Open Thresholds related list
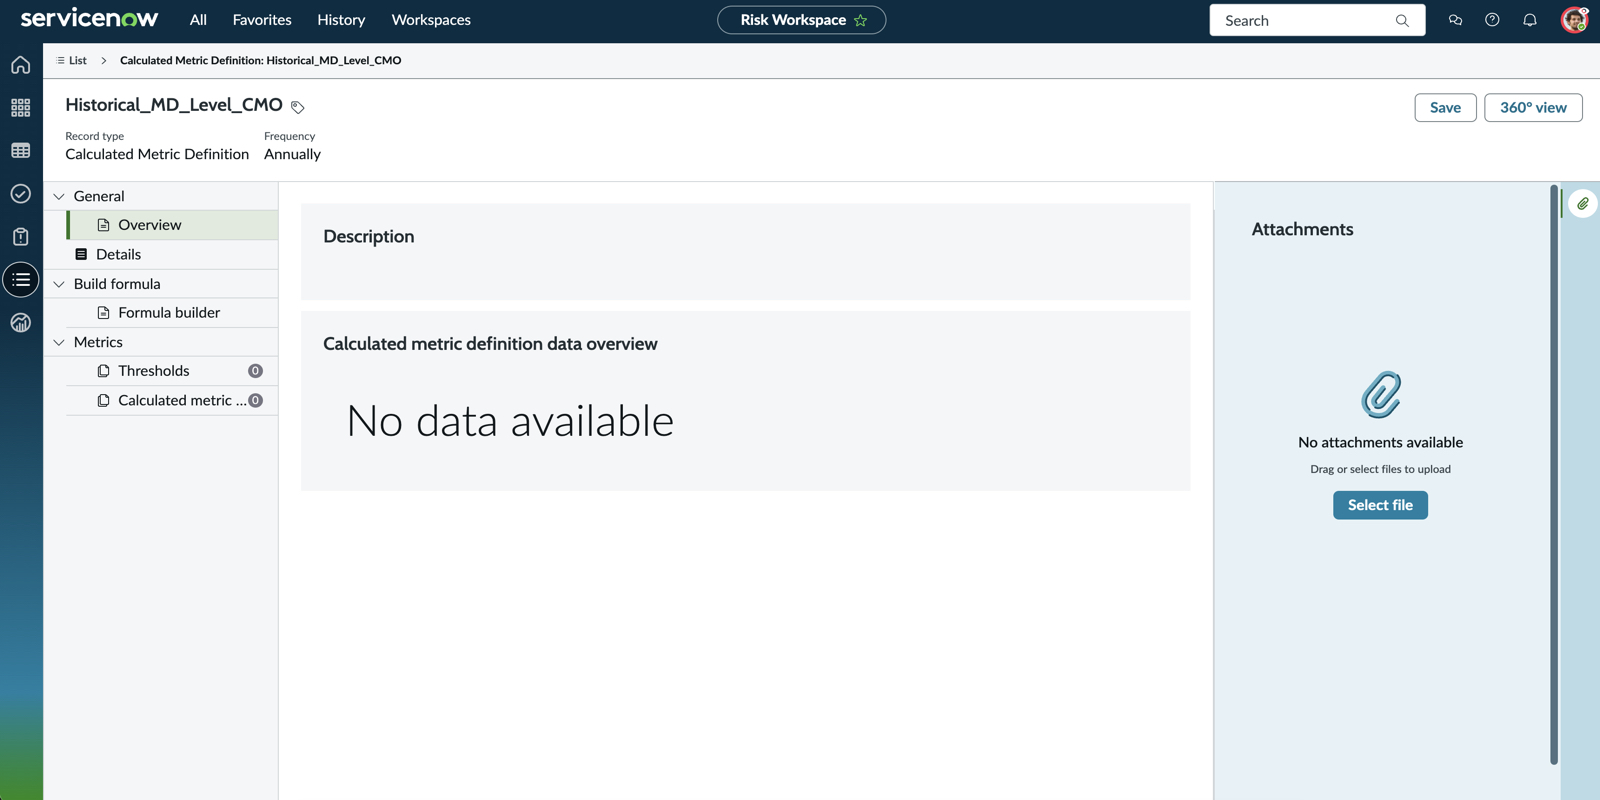The width and height of the screenshot is (1600, 800). 172,371
